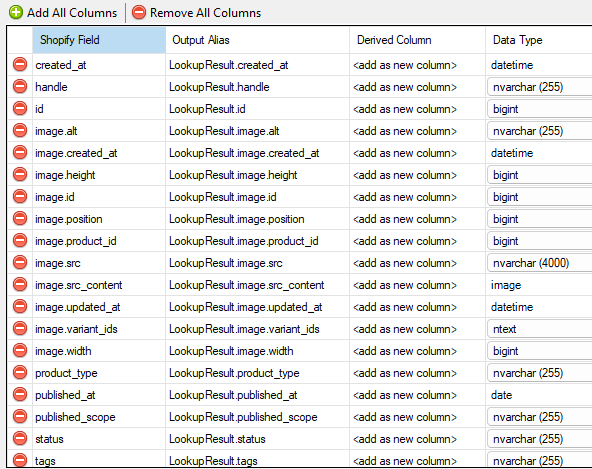Remove the tags column row
This screenshot has height=469, width=592.
20,460
